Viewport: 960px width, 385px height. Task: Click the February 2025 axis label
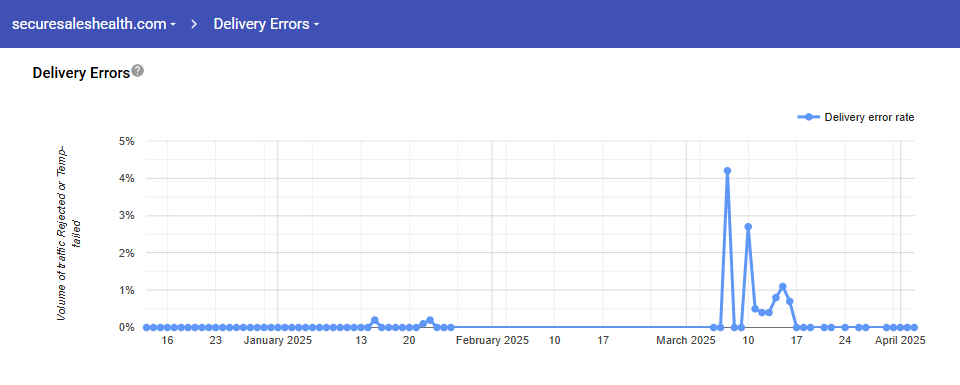tap(492, 340)
